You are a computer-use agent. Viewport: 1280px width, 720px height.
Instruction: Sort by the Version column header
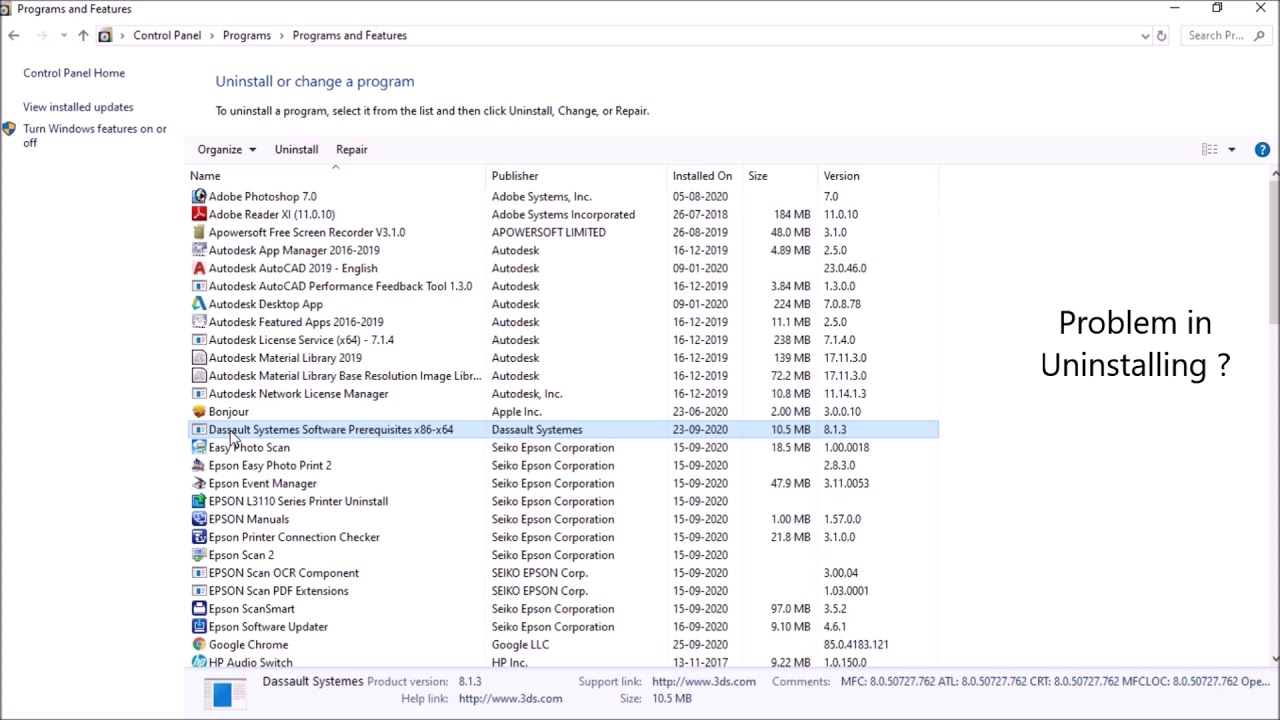[x=878, y=176]
